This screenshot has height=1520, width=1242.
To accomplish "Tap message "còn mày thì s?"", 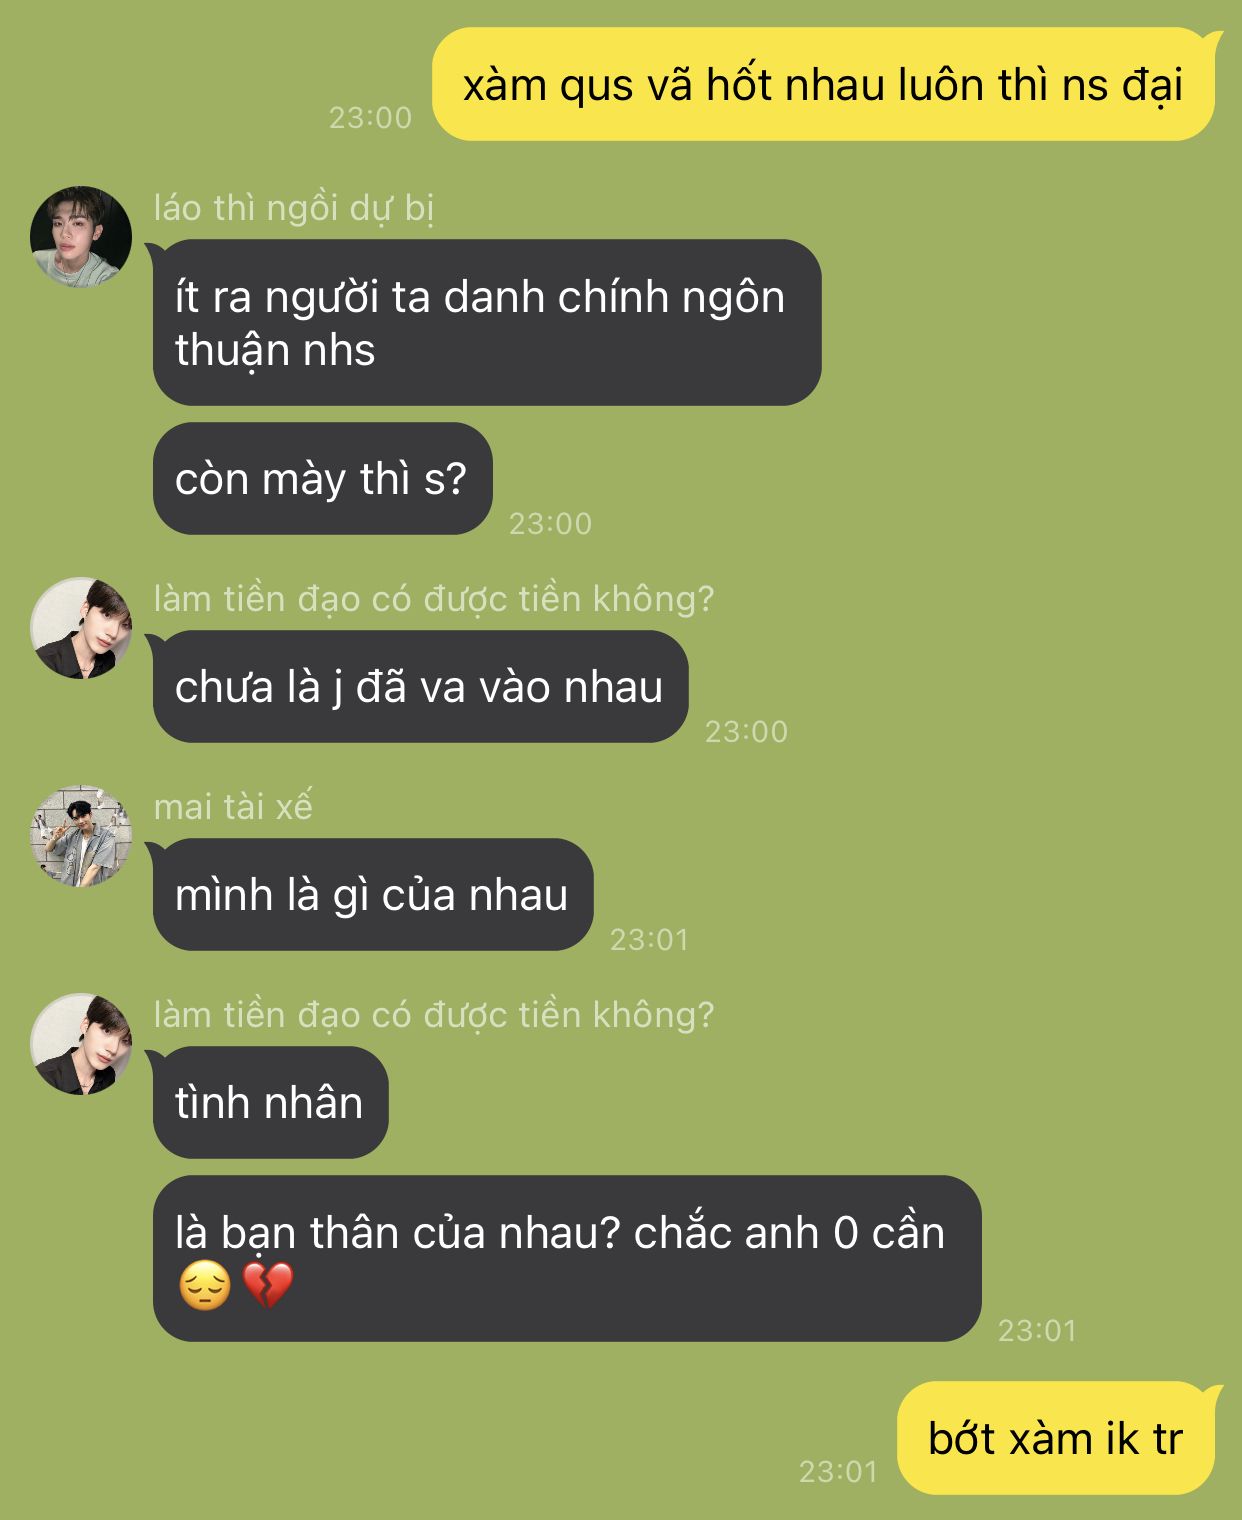I will pyautogui.click(x=320, y=479).
